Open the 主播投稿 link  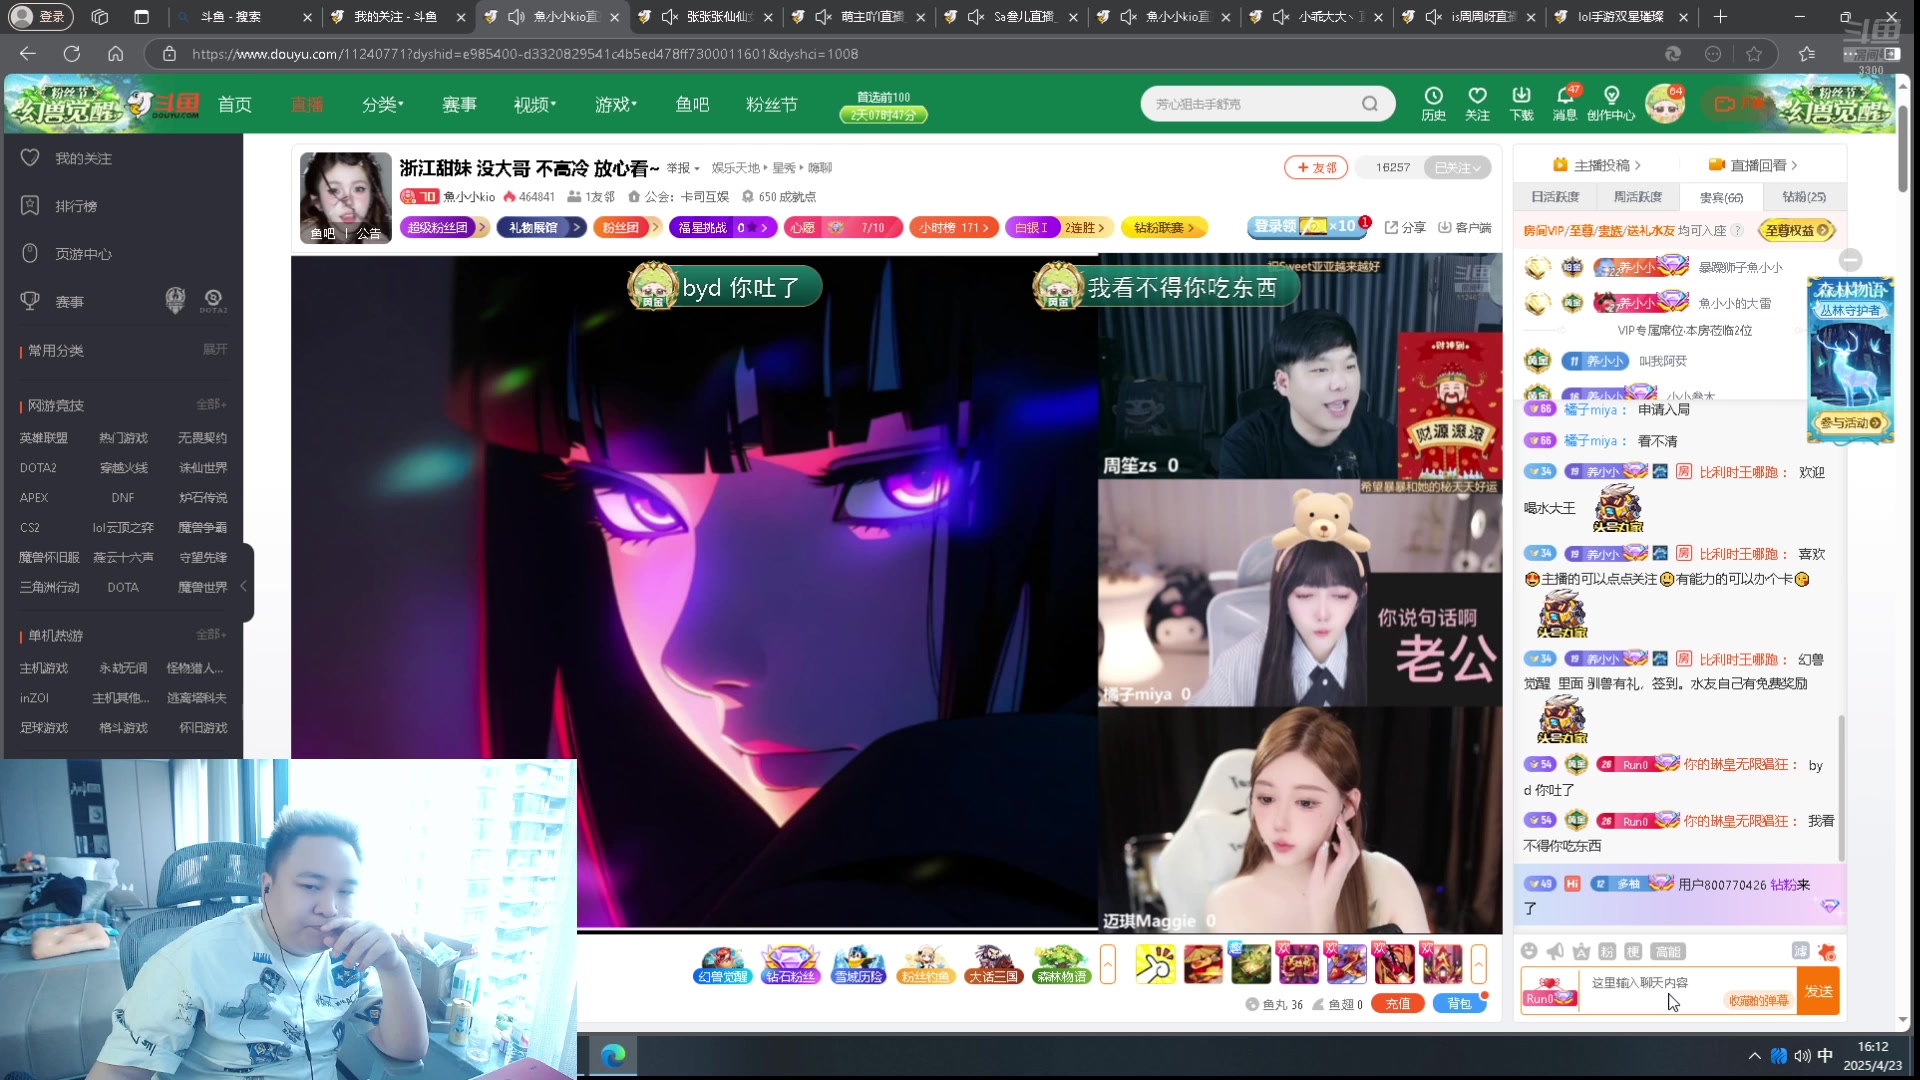coord(1596,165)
